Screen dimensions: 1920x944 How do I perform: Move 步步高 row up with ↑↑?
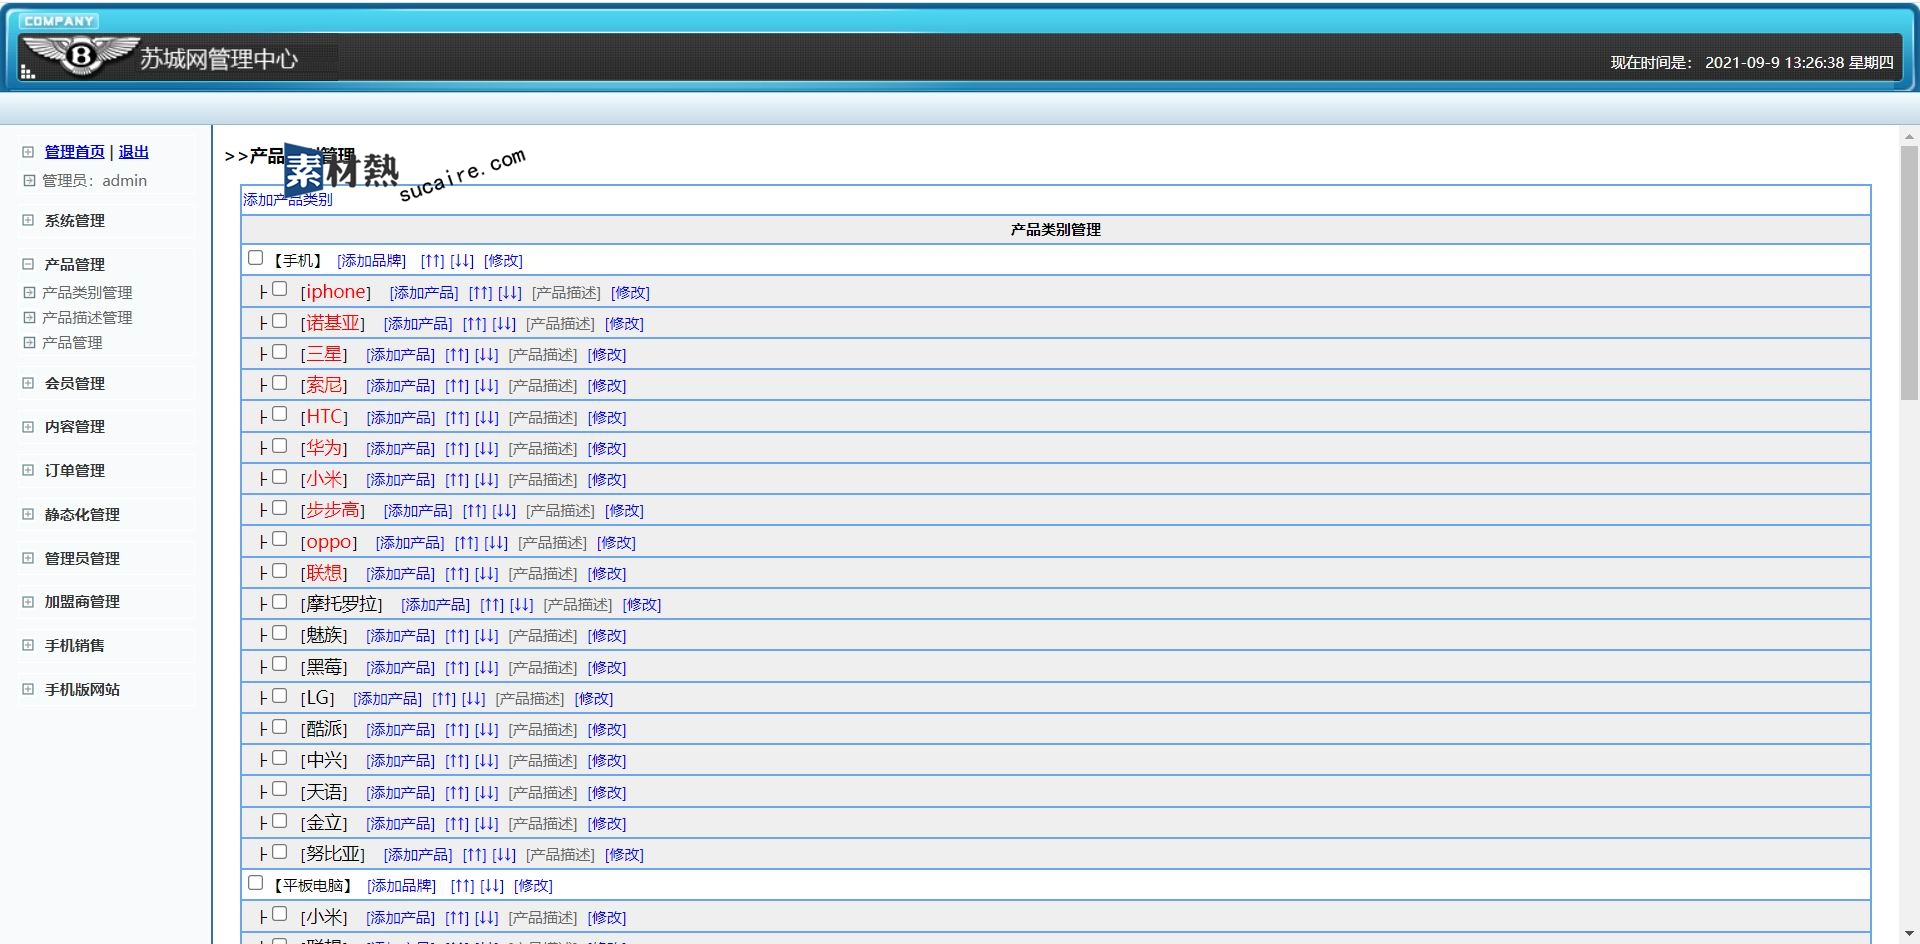click(x=474, y=511)
